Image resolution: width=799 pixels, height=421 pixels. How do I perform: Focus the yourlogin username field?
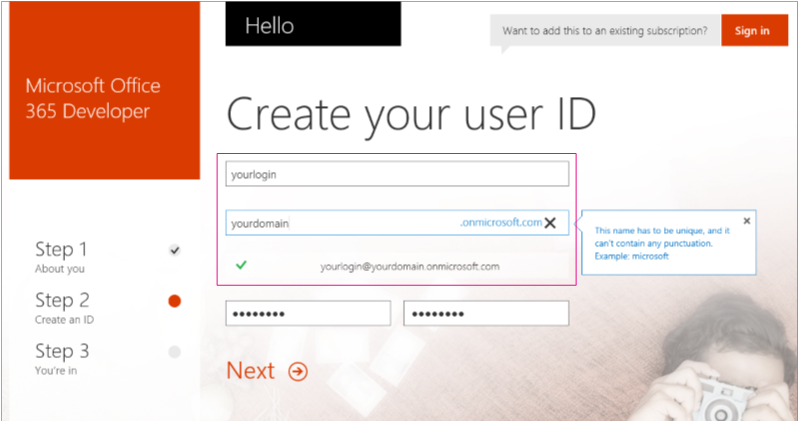(397, 174)
